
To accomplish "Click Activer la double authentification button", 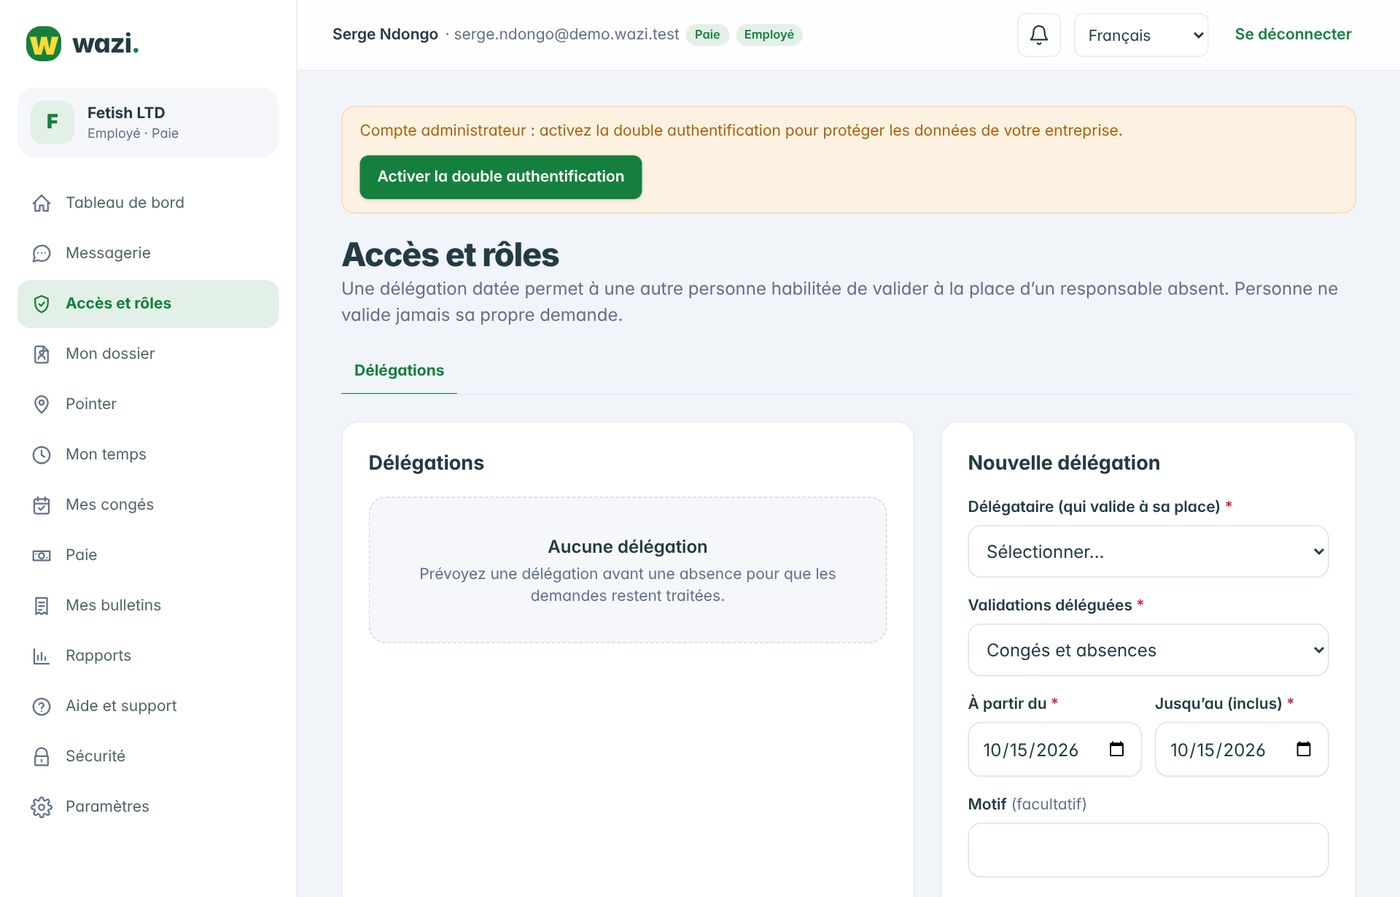I will [x=501, y=177].
